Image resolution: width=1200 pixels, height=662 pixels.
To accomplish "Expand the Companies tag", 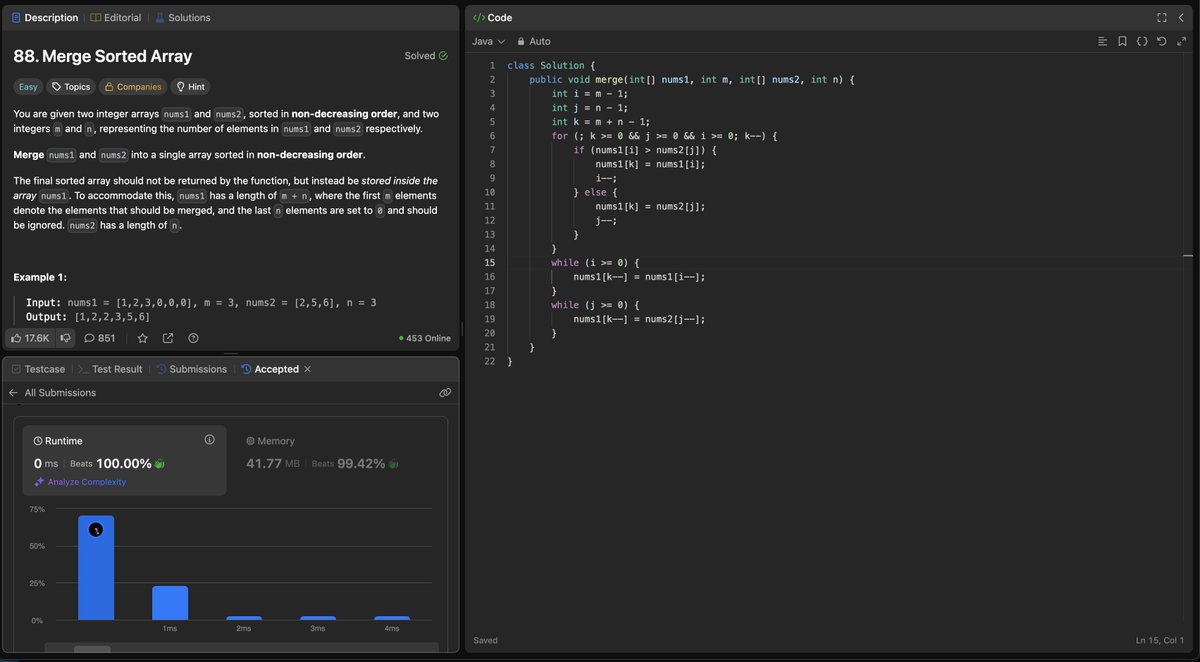I will (133, 87).
